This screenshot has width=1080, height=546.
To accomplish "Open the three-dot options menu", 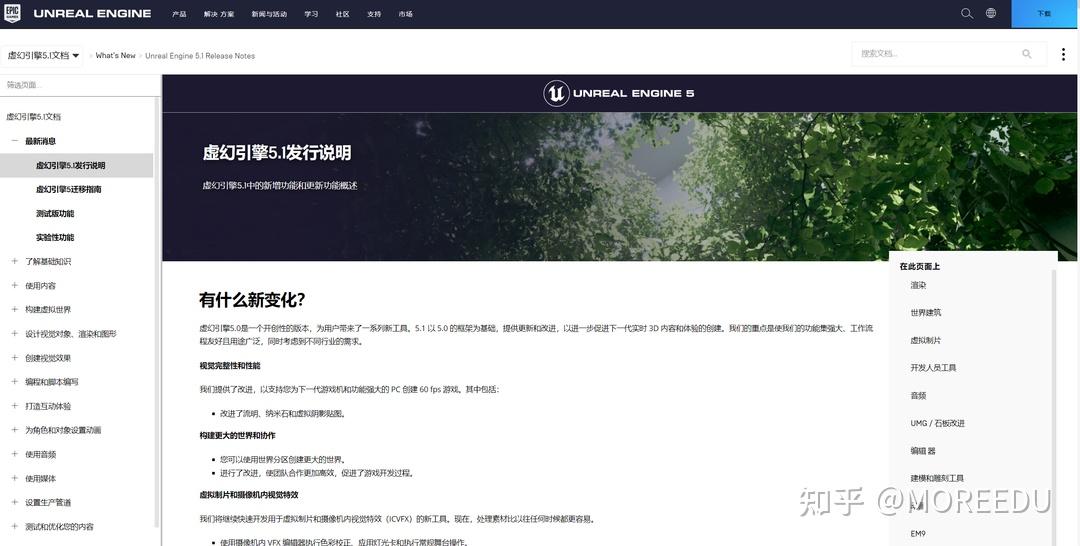I will [x=1063, y=54].
